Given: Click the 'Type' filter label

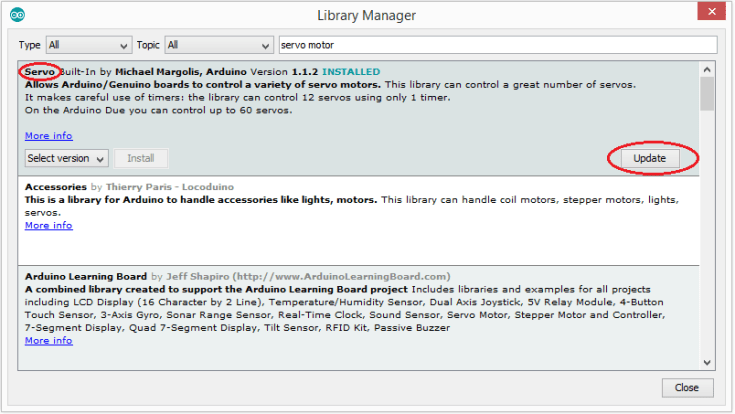Looking at the screenshot, I should (30, 45).
